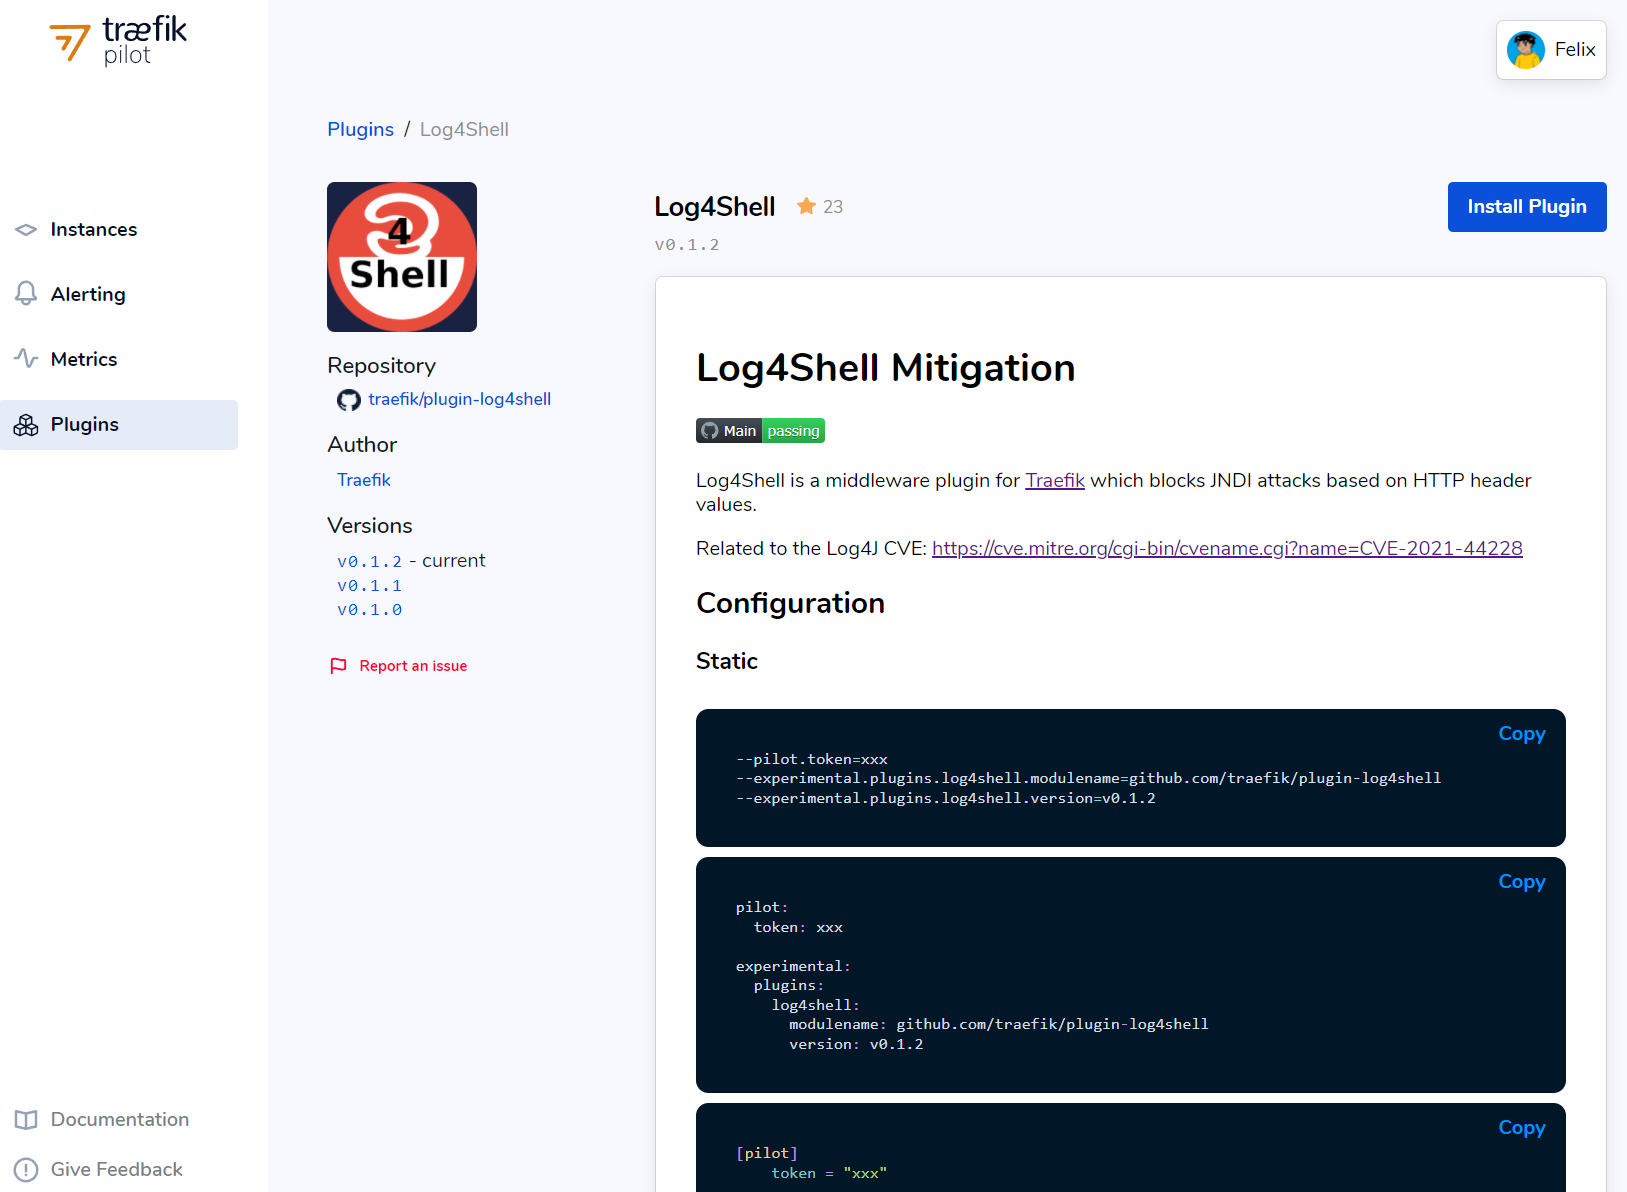Click the Metrics pulse icon
The image size is (1627, 1192).
click(26, 358)
